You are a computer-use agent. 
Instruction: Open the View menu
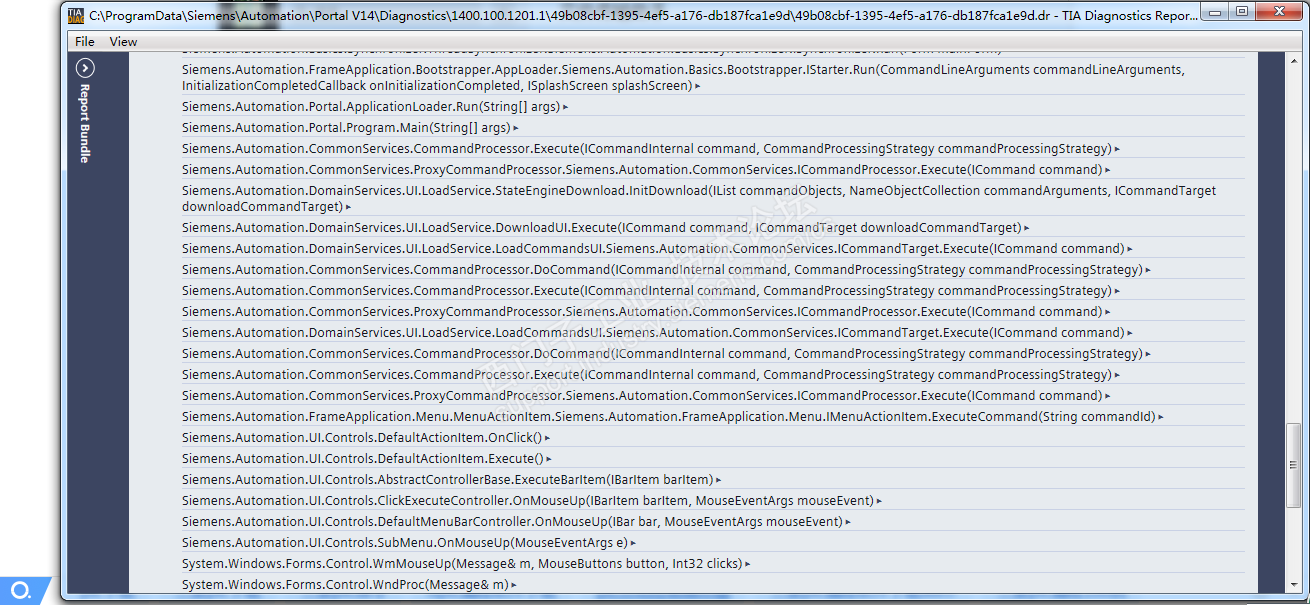click(x=124, y=41)
